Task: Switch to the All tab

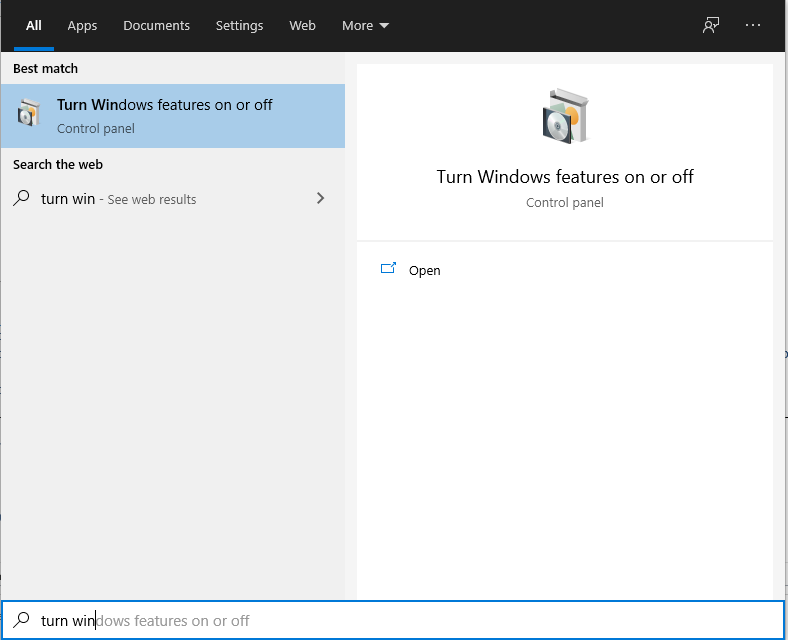Action: coord(34,26)
